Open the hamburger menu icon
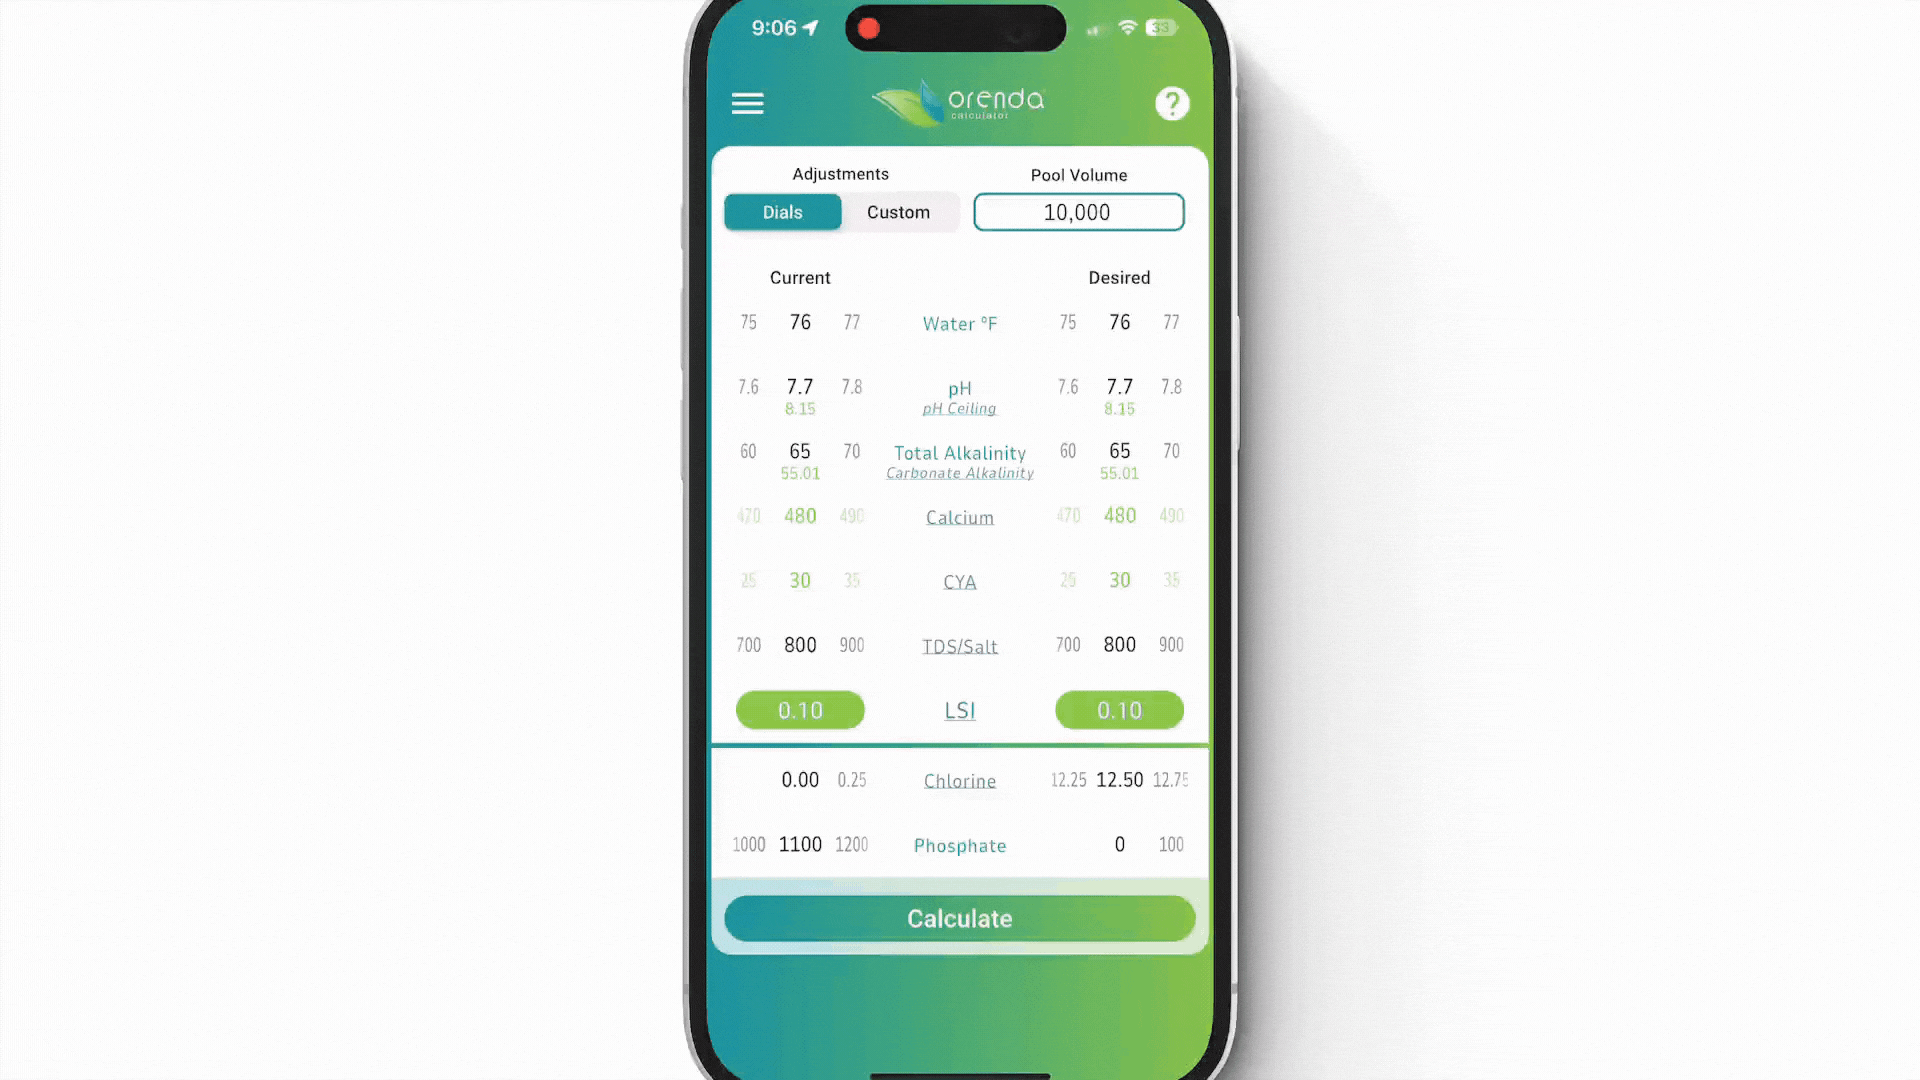Screen dimensions: 1920x1080 748,103
